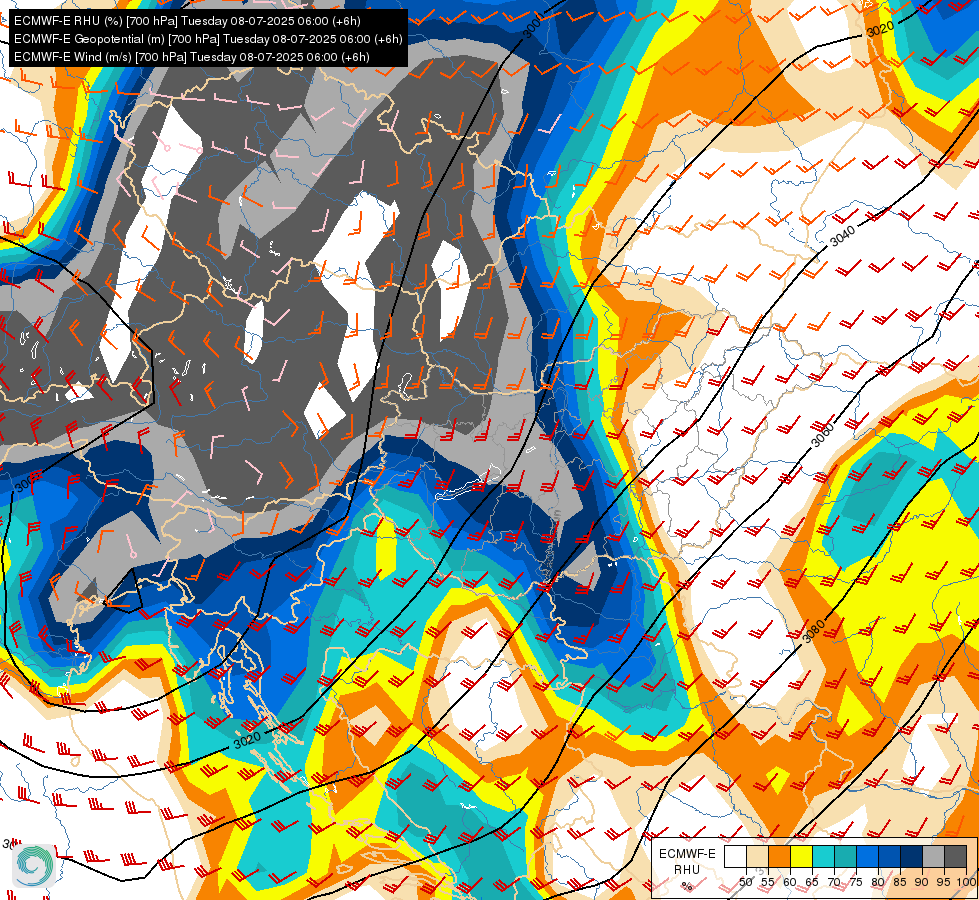
Task: Select the beige 50-55% legend swatch
Action: click(757, 856)
